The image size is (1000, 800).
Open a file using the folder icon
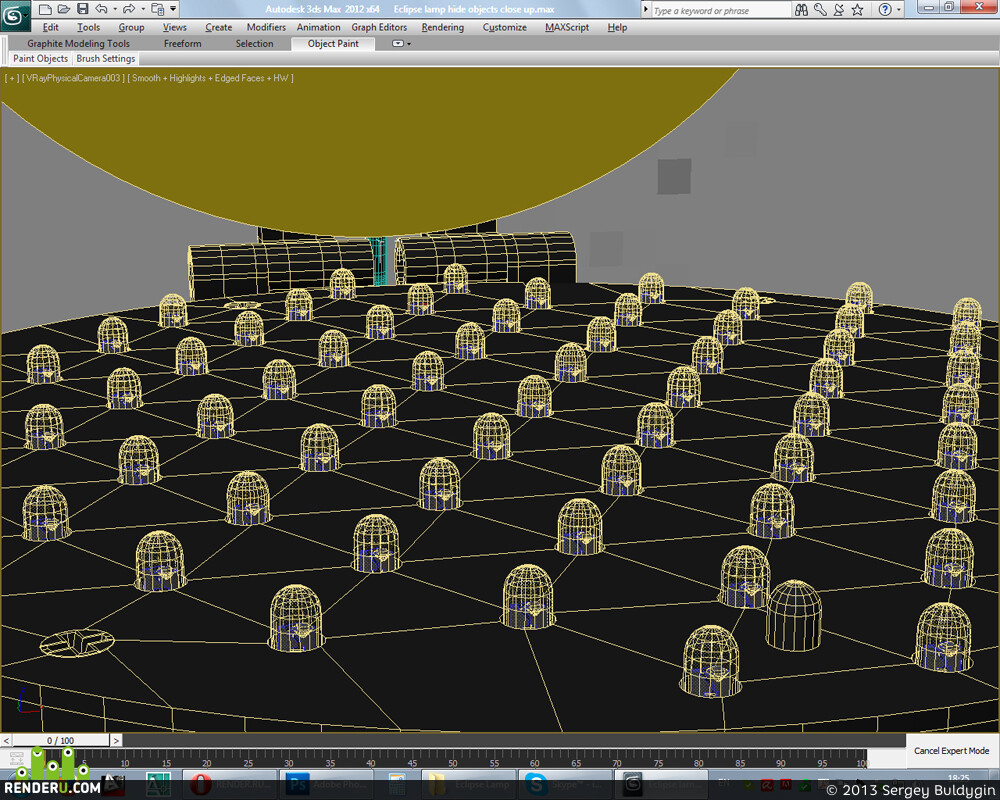pos(63,9)
